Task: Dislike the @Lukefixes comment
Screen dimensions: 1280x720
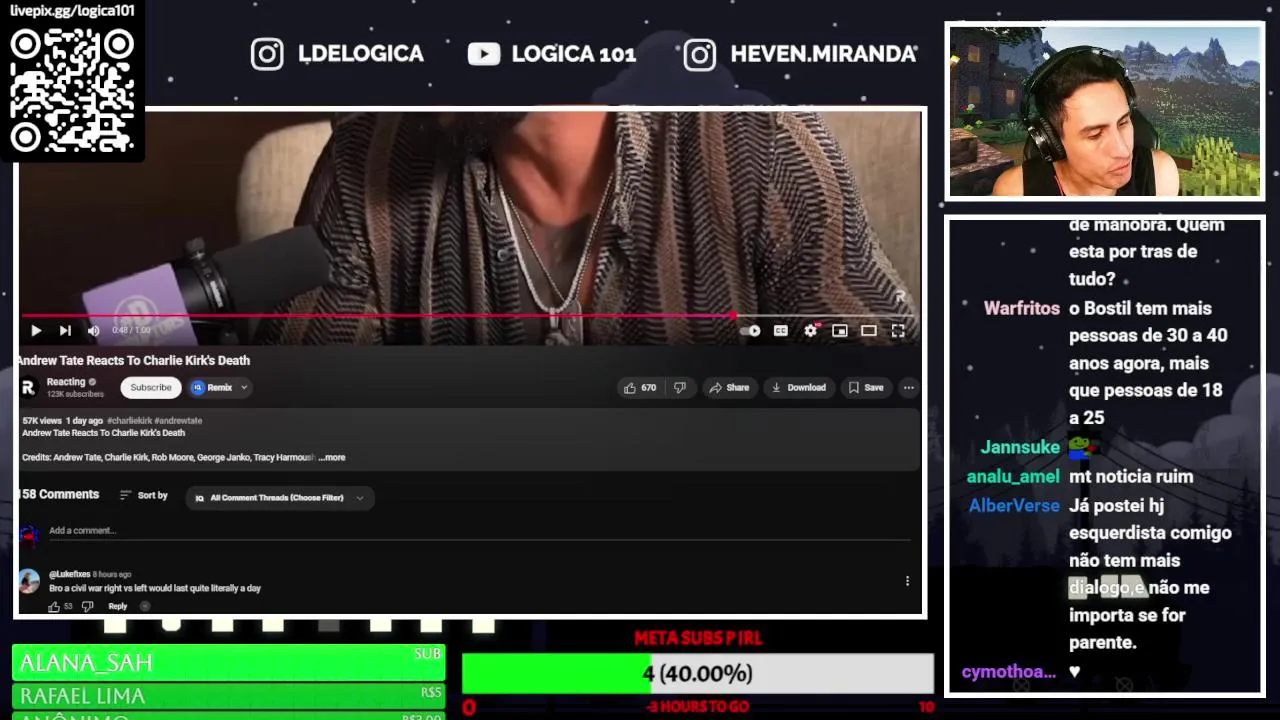Action: [87, 606]
